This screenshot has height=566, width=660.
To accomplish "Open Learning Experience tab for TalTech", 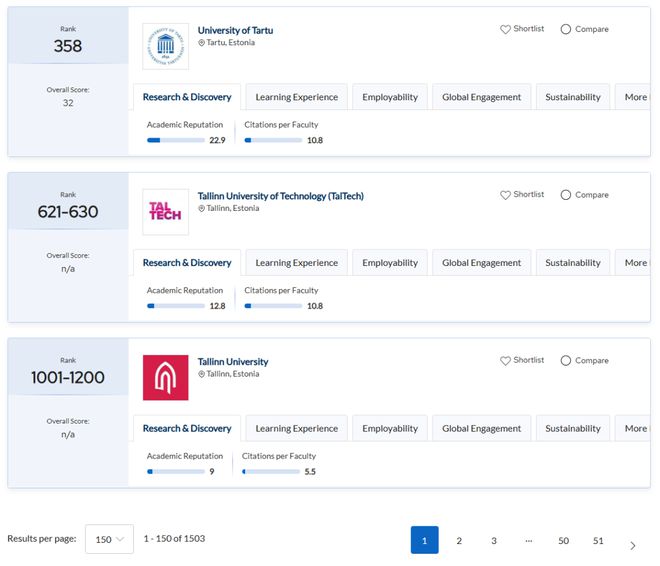I will point(297,263).
